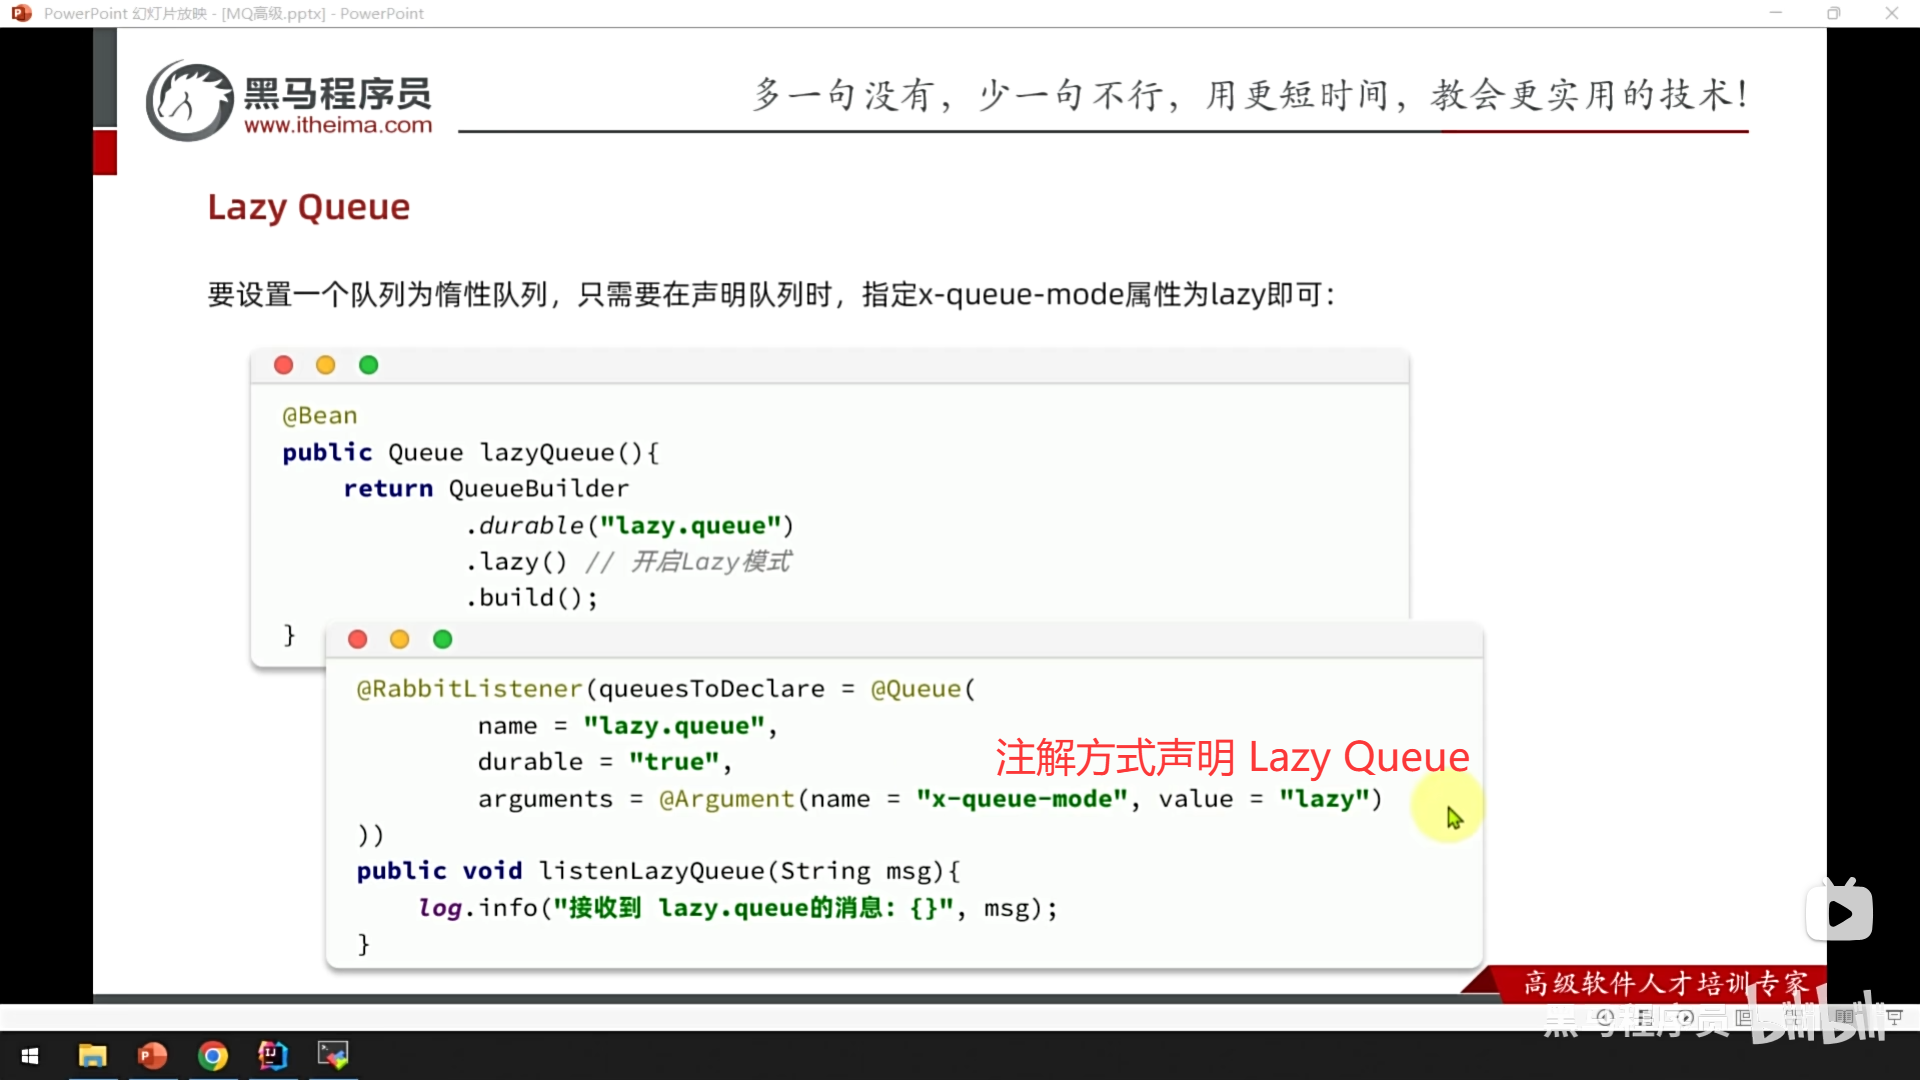Screen dimensions: 1920x1080
Task: Open the terminal app taskbar icon
Action: [332, 1056]
